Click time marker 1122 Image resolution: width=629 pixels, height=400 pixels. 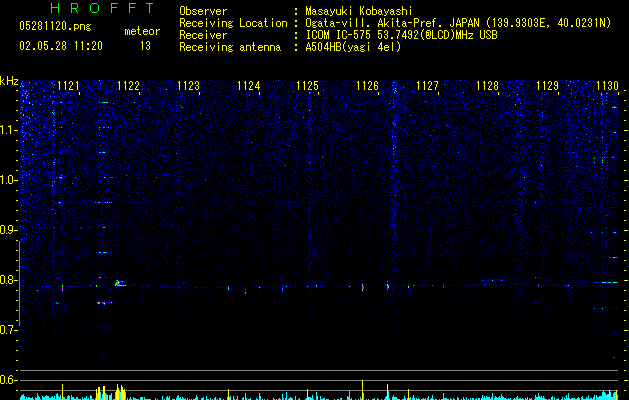coord(128,86)
